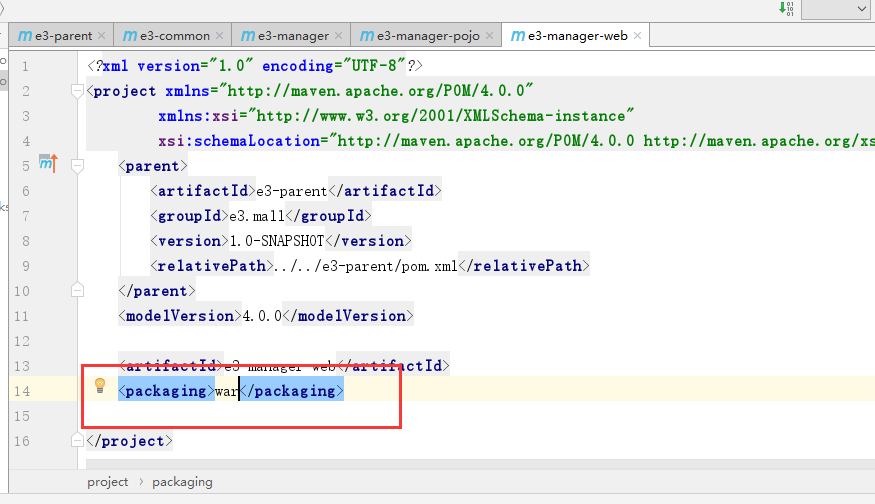Collapse the project tag fold marker on line 2
This screenshot has width=875, height=504.
(x=78, y=91)
